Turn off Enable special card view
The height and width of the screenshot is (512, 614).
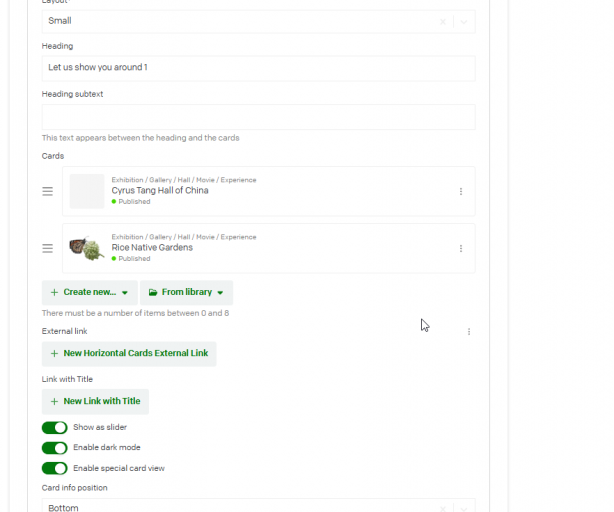(54, 468)
